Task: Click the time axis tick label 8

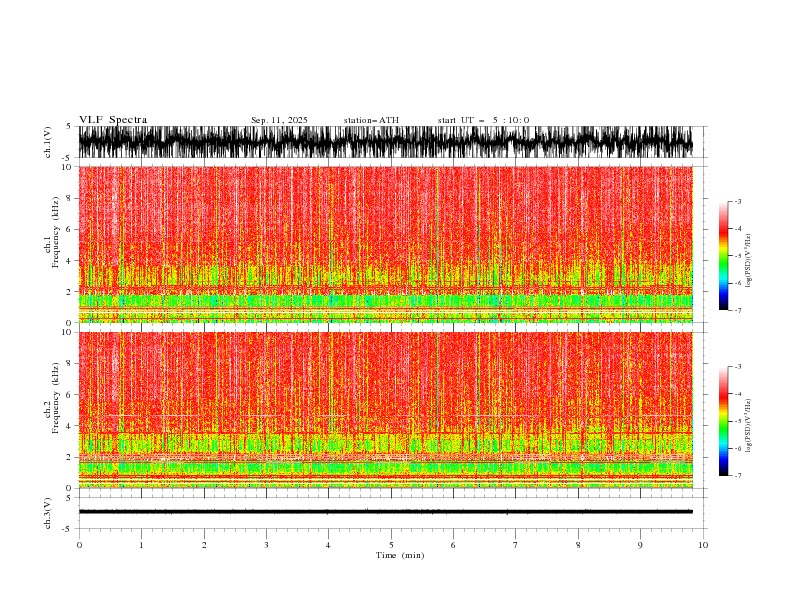Action: 578,545
